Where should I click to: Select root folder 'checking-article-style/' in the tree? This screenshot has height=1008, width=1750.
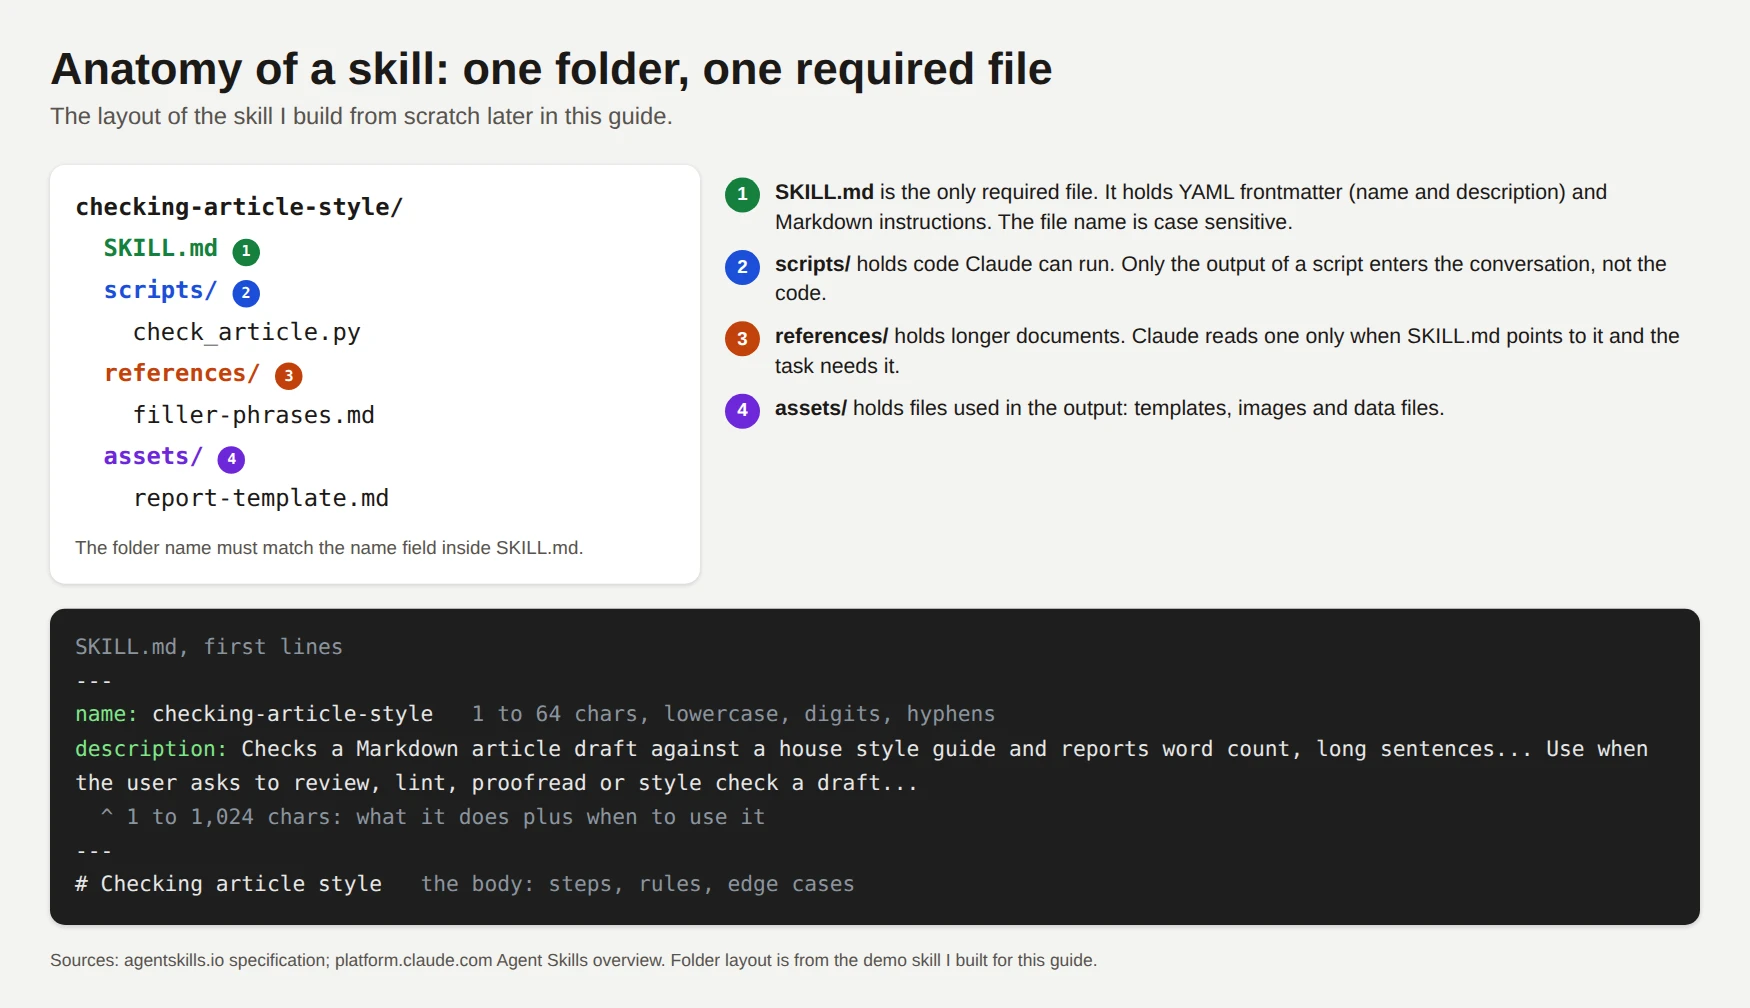click(239, 207)
